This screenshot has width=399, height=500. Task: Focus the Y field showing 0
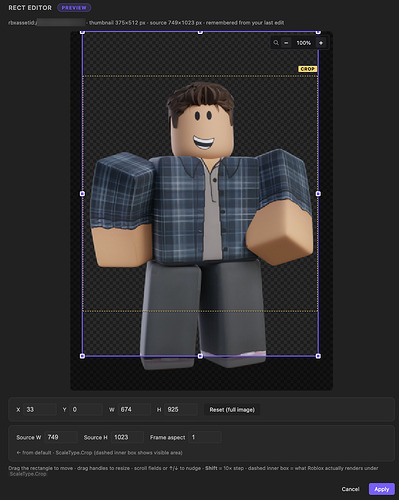click(86, 409)
